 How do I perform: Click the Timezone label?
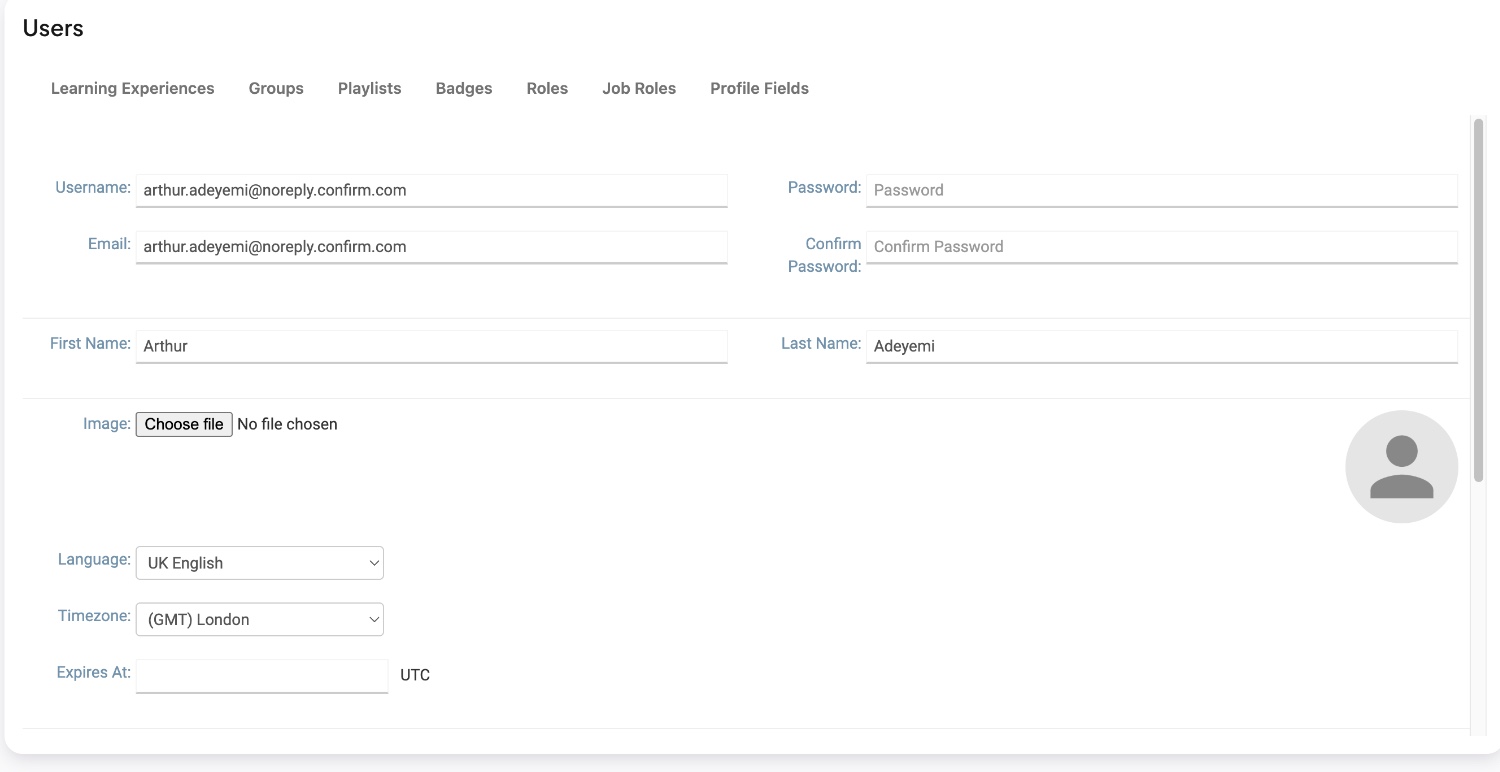[x=94, y=616]
